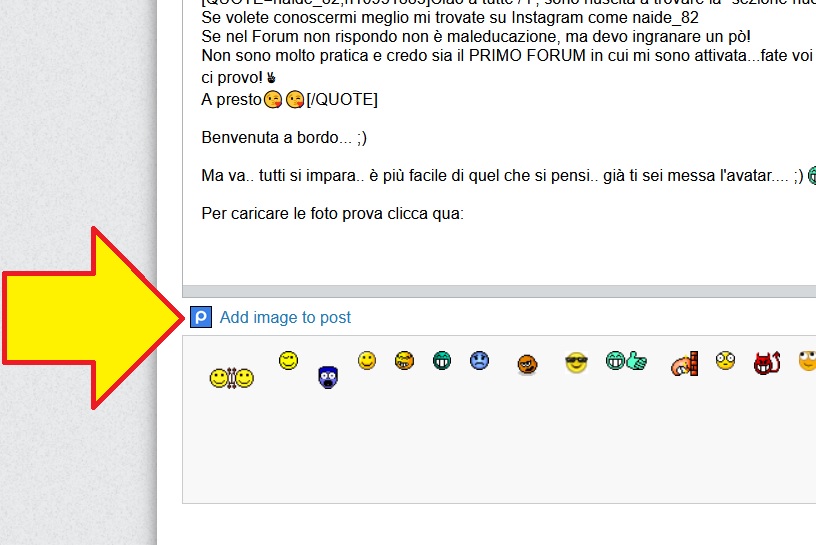Click the 'Add image to post' link

pos(285,317)
